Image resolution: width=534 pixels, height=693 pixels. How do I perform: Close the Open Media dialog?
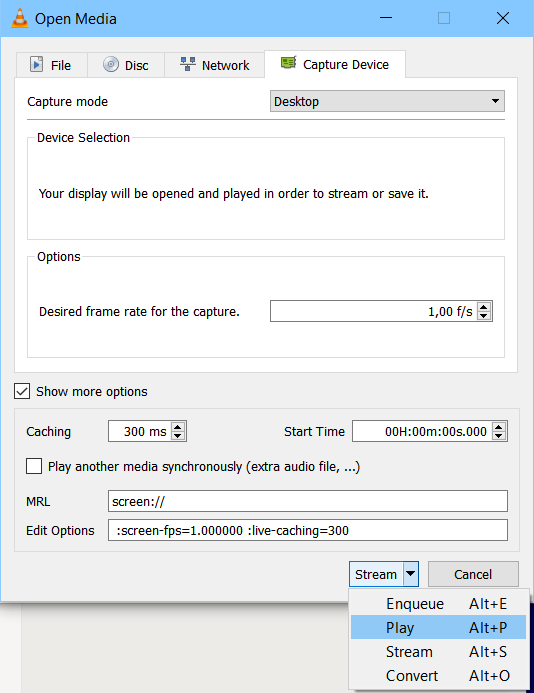point(503,18)
